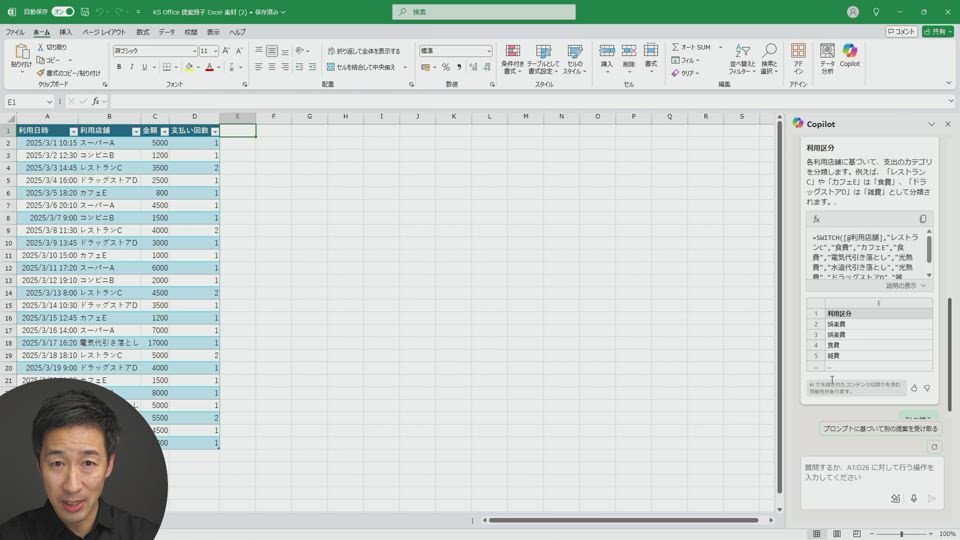Click the Share (共有) button
Viewport: 960px width, 540px height.
(937, 32)
